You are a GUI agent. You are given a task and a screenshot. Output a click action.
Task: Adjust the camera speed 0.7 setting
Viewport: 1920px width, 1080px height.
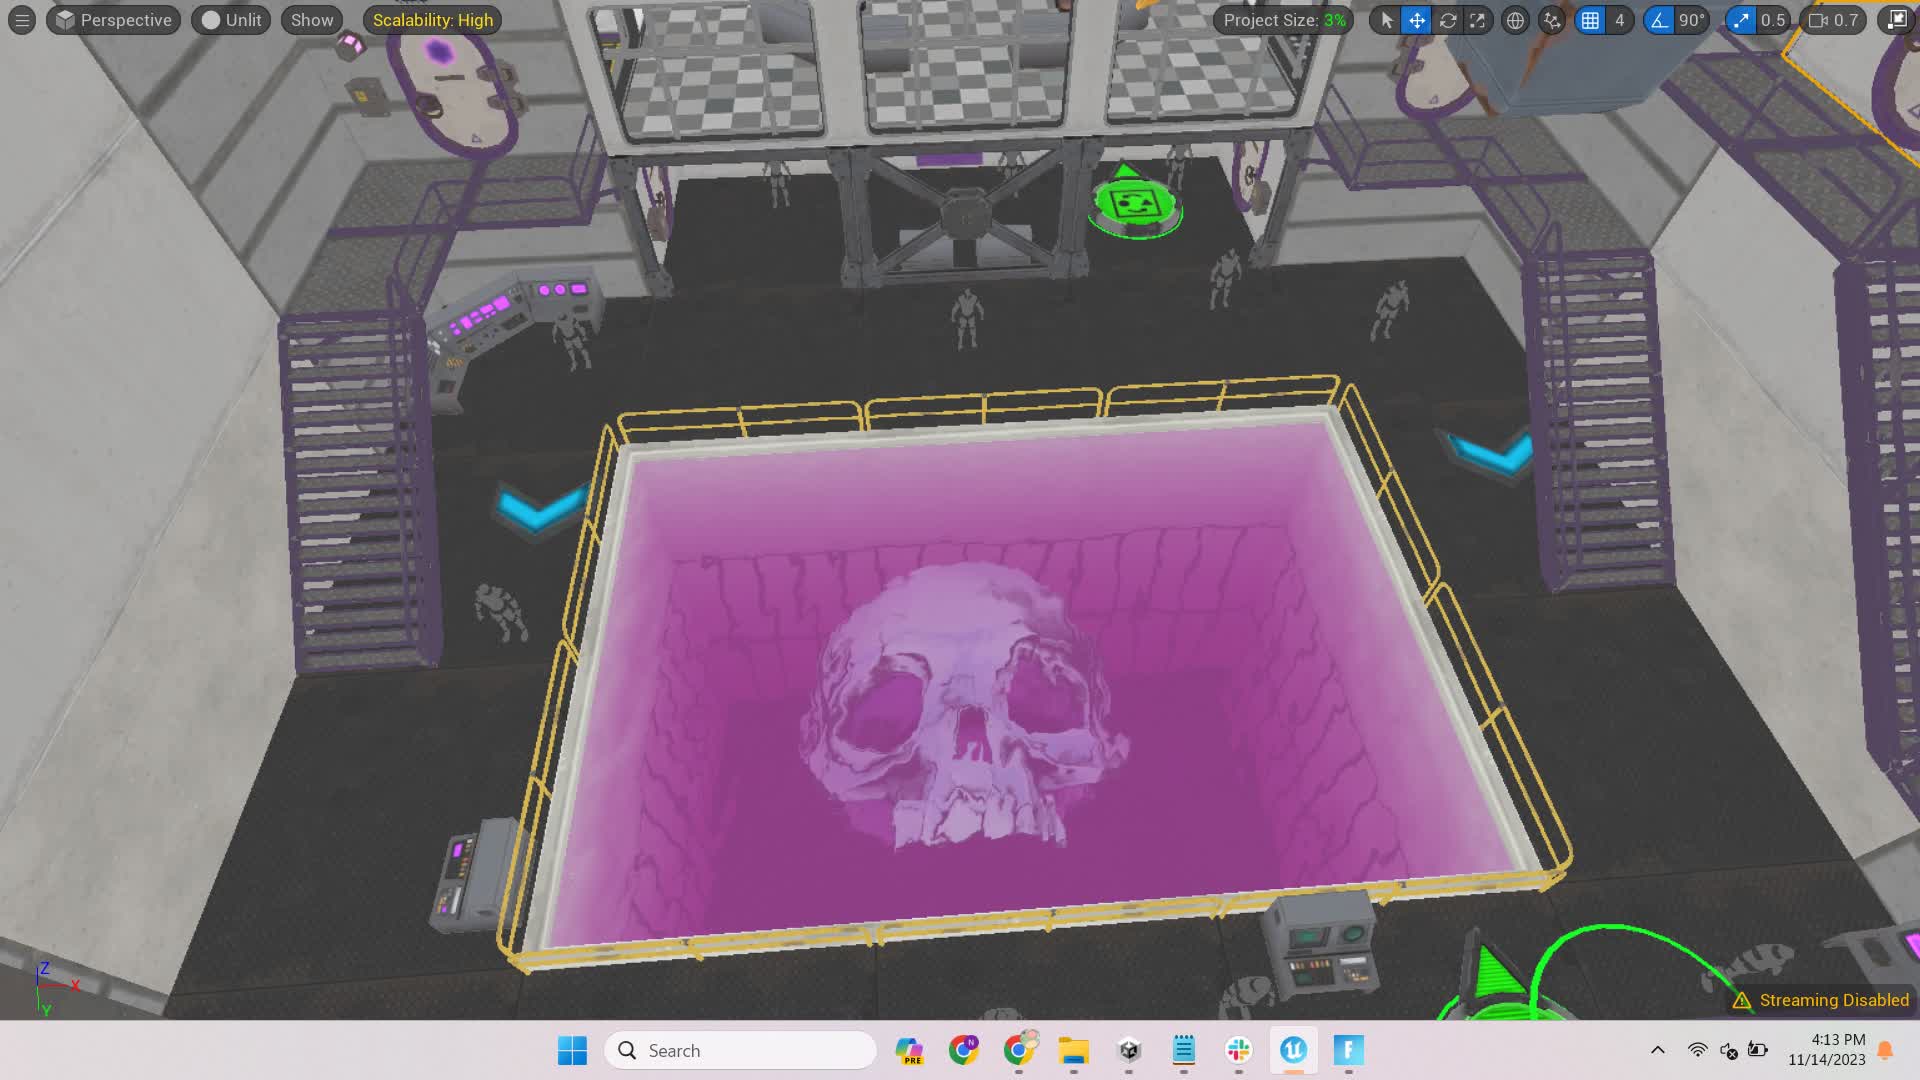click(1834, 20)
